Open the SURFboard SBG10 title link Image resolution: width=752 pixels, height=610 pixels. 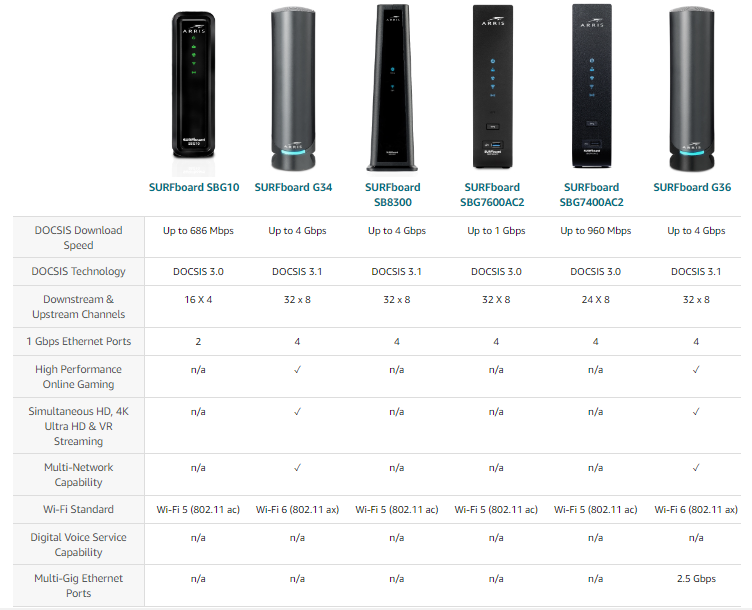click(198, 187)
